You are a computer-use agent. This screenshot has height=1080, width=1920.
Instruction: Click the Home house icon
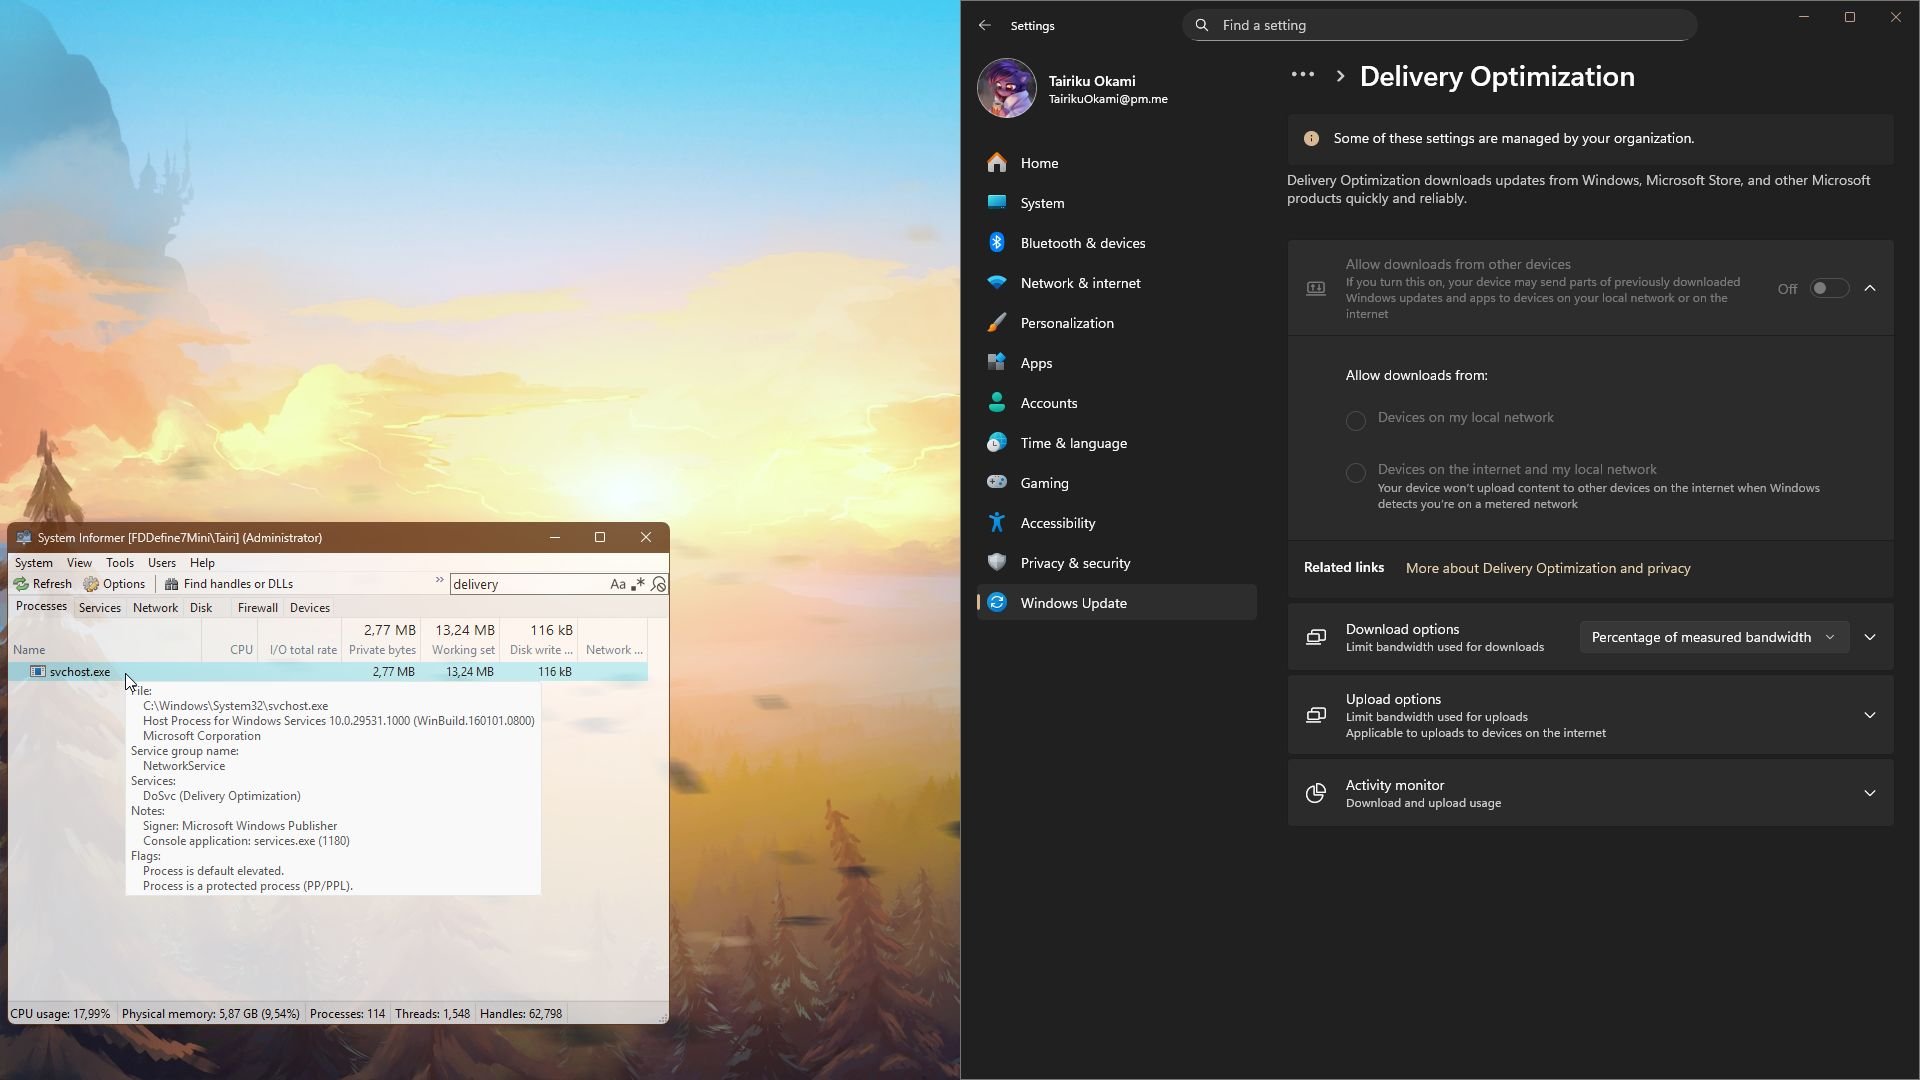pos(997,163)
